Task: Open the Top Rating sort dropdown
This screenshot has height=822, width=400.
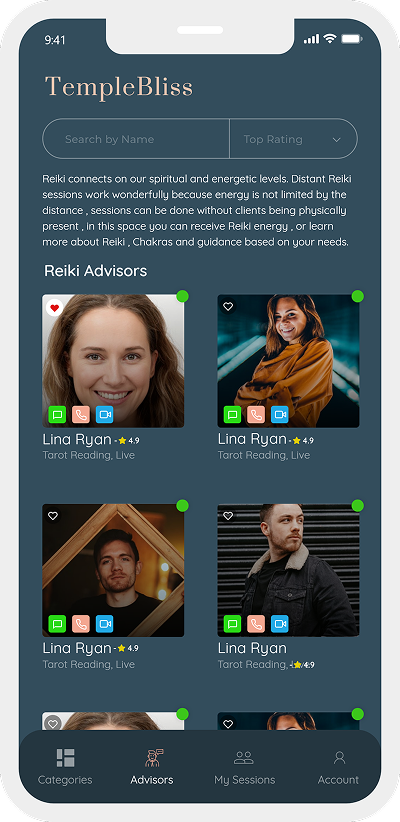Action: click(x=293, y=139)
